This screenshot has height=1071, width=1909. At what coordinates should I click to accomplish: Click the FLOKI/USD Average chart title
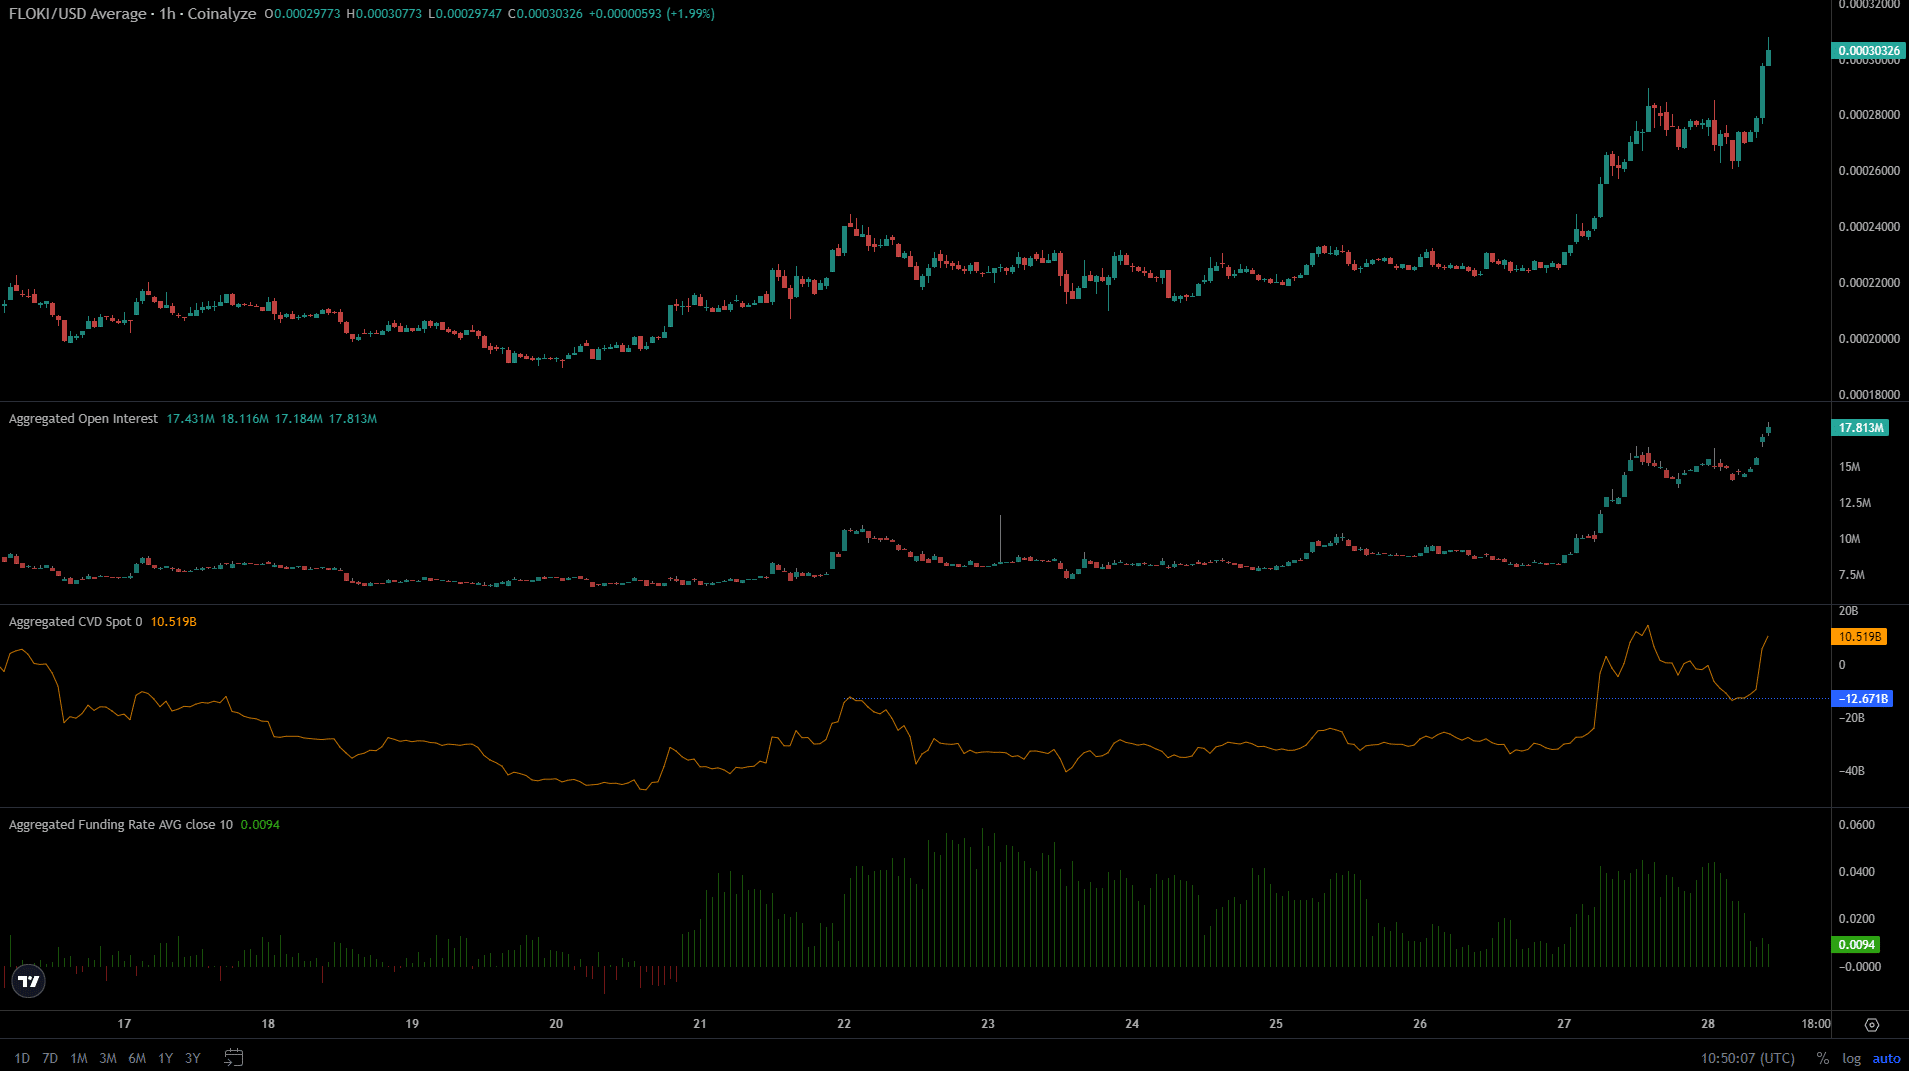[x=132, y=14]
